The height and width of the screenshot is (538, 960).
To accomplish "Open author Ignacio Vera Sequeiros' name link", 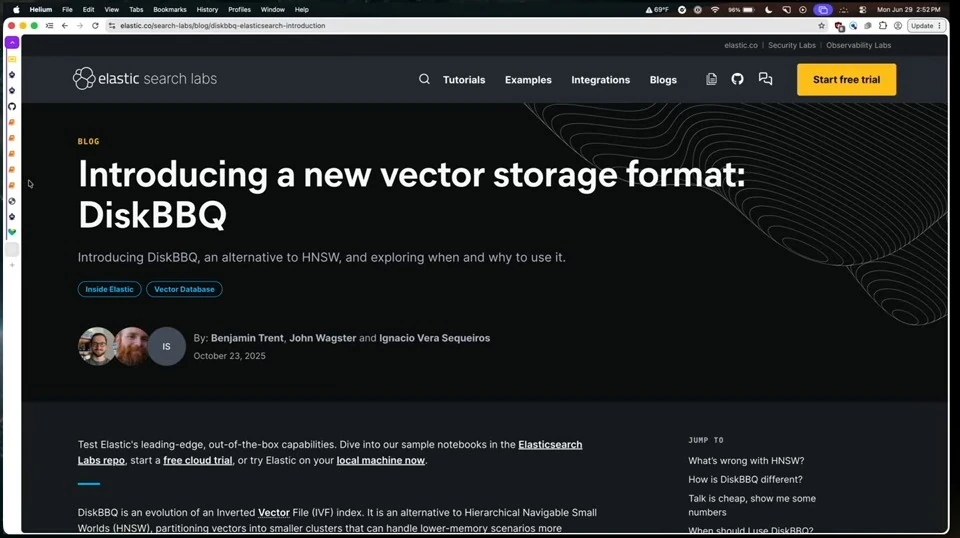I will click(x=435, y=338).
